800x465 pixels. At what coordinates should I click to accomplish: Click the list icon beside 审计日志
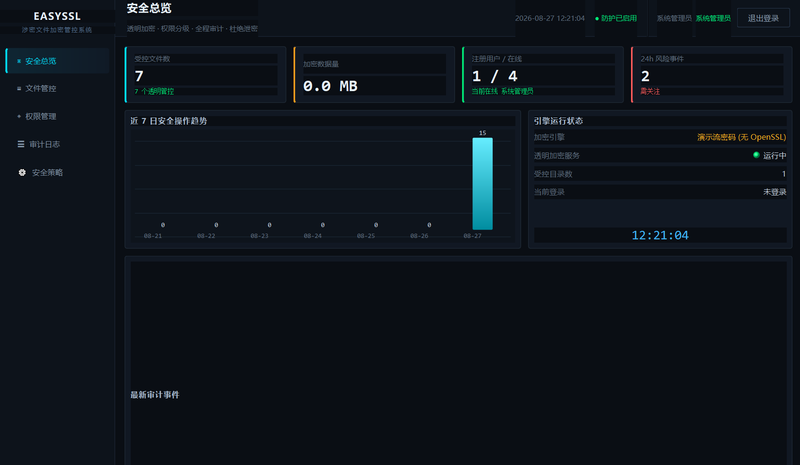(x=21, y=144)
